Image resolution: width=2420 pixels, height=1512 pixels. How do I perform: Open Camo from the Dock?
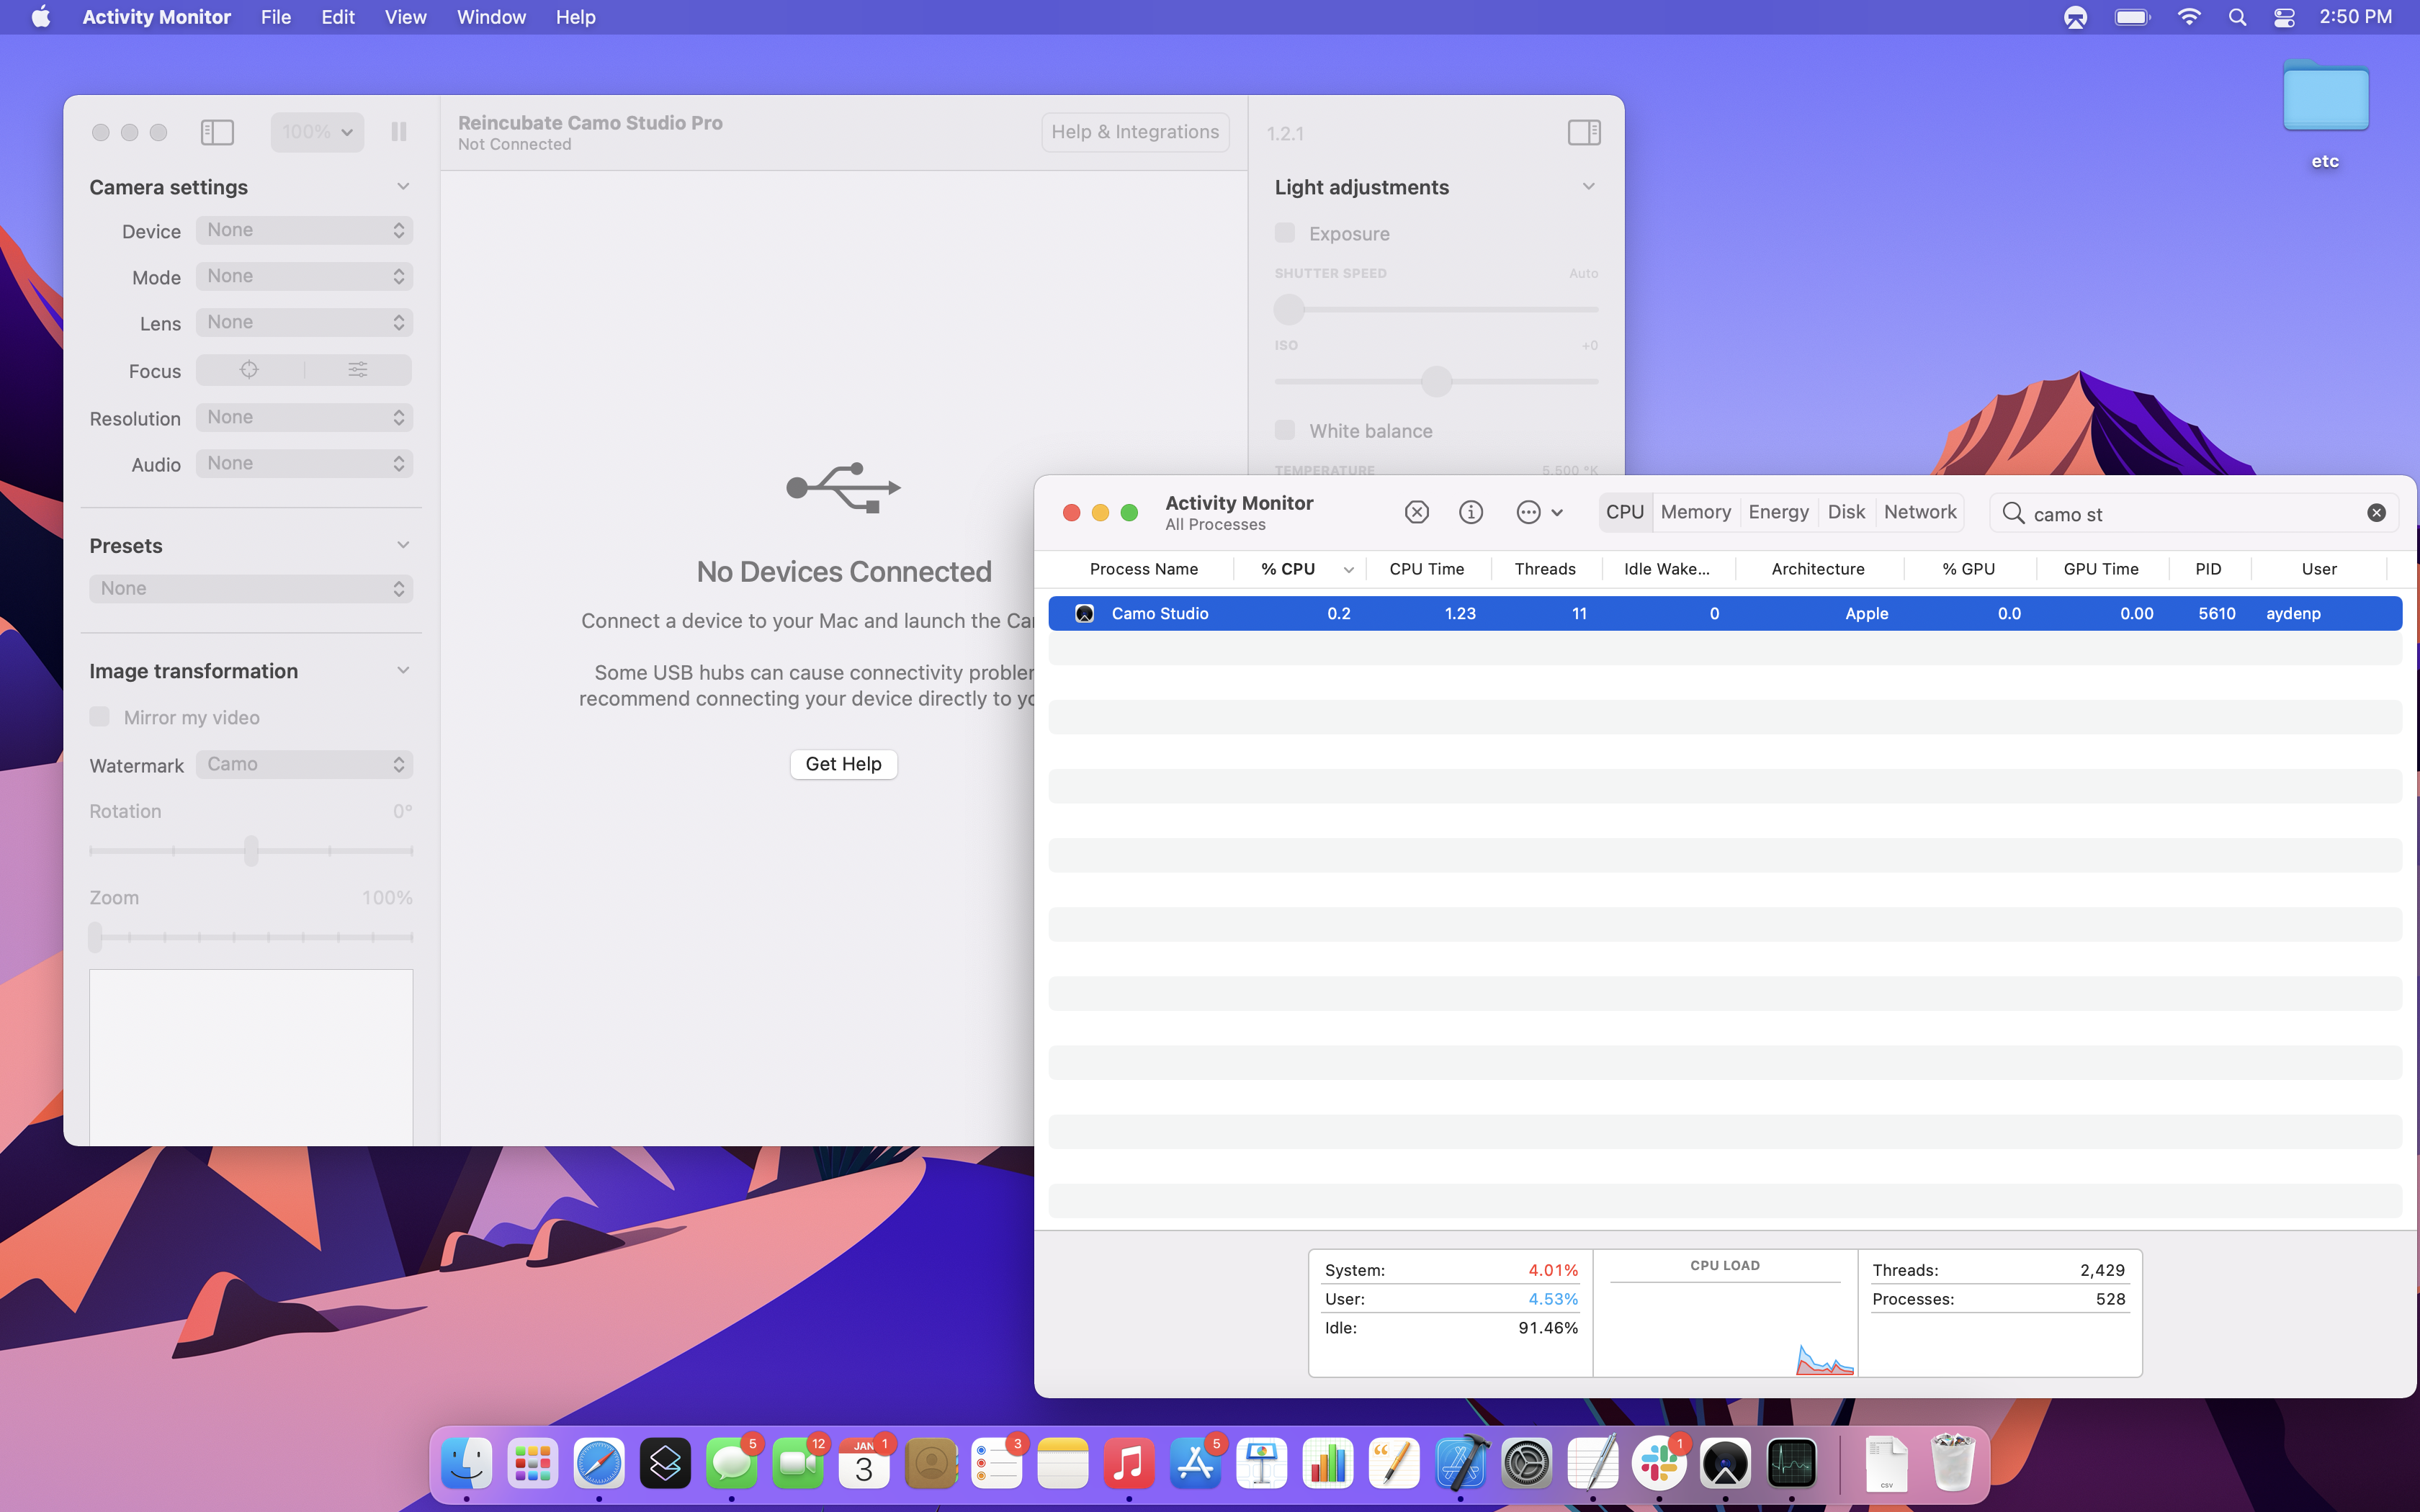(x=1725, y=1464)
